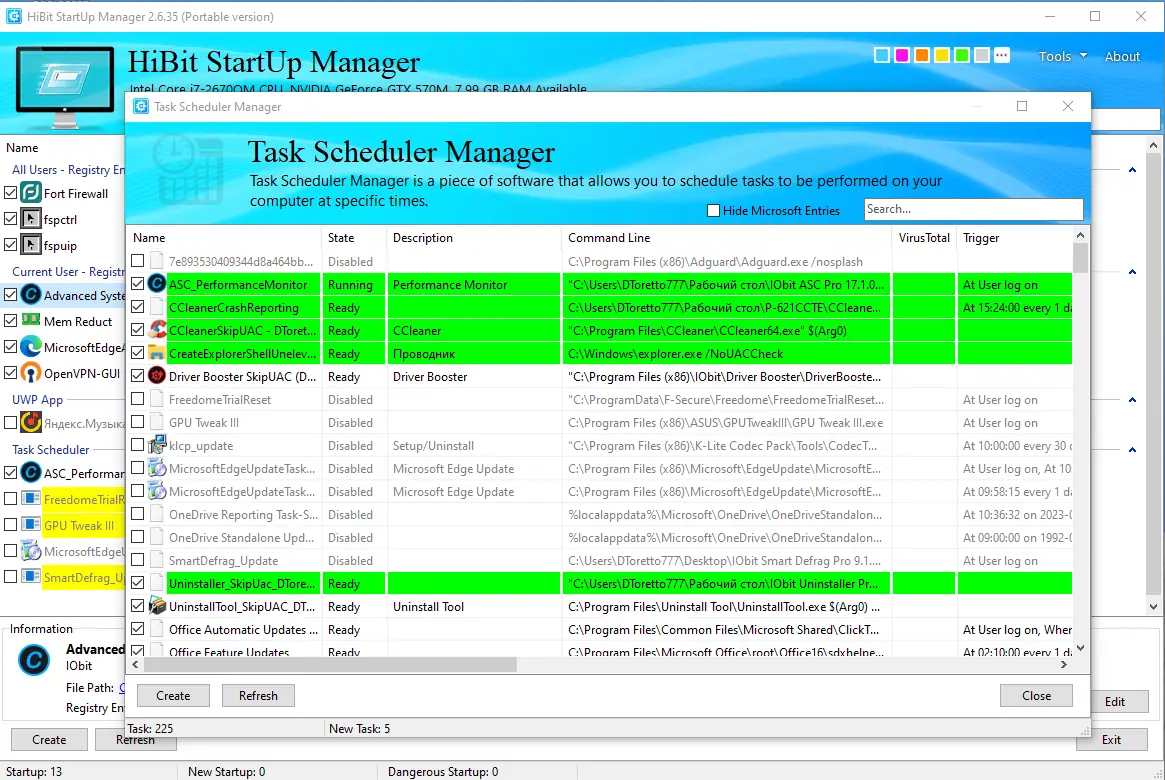Click the task Search input field
Viewport: 1165px width, 780px height.
[x=973, y=209]
